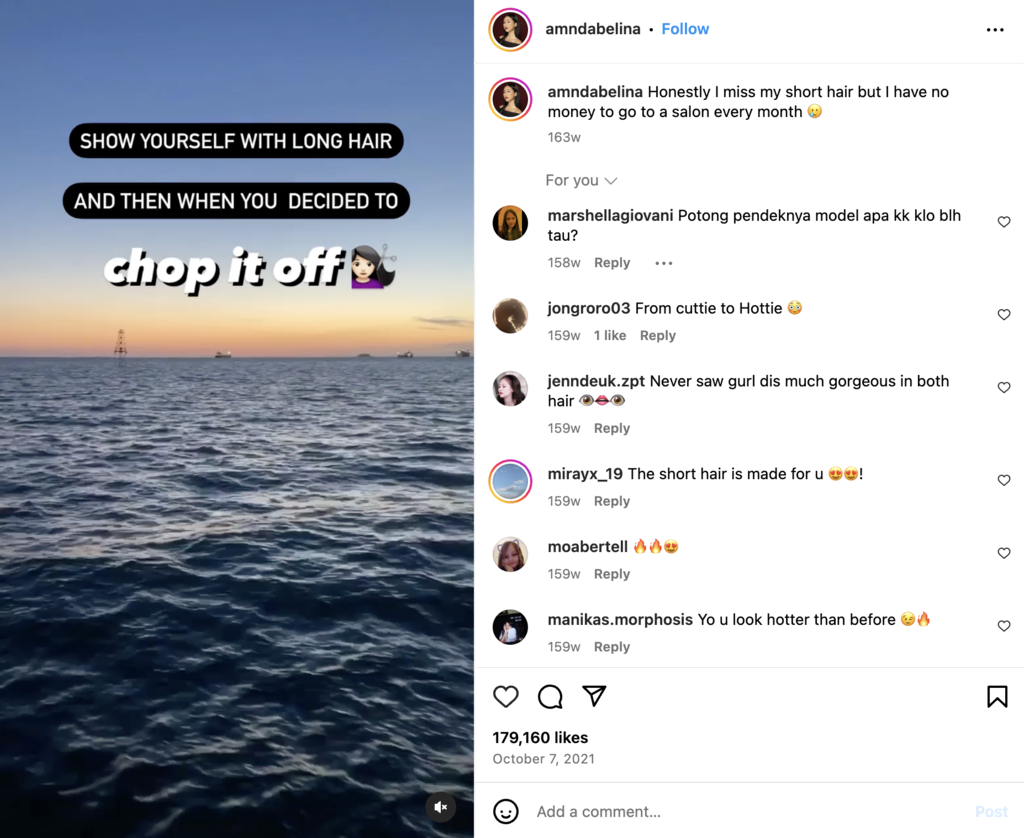
Task: Open comments via speech bubble icon
Action: (550, 696)
